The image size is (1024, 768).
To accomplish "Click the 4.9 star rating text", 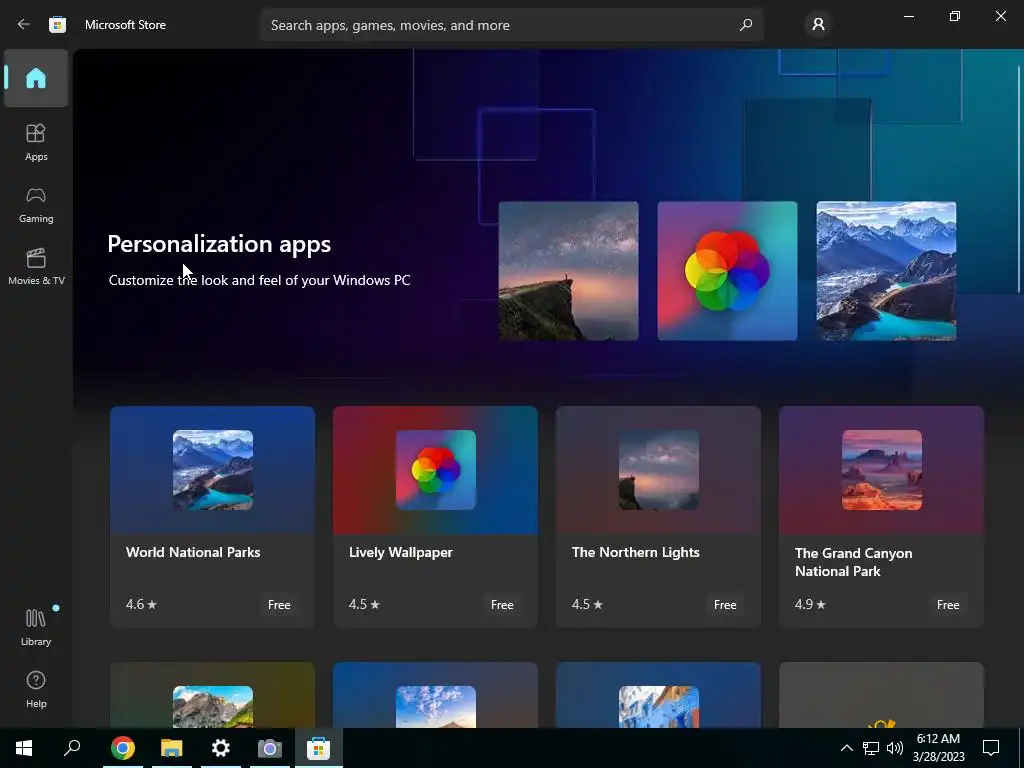I will [810, 605].
